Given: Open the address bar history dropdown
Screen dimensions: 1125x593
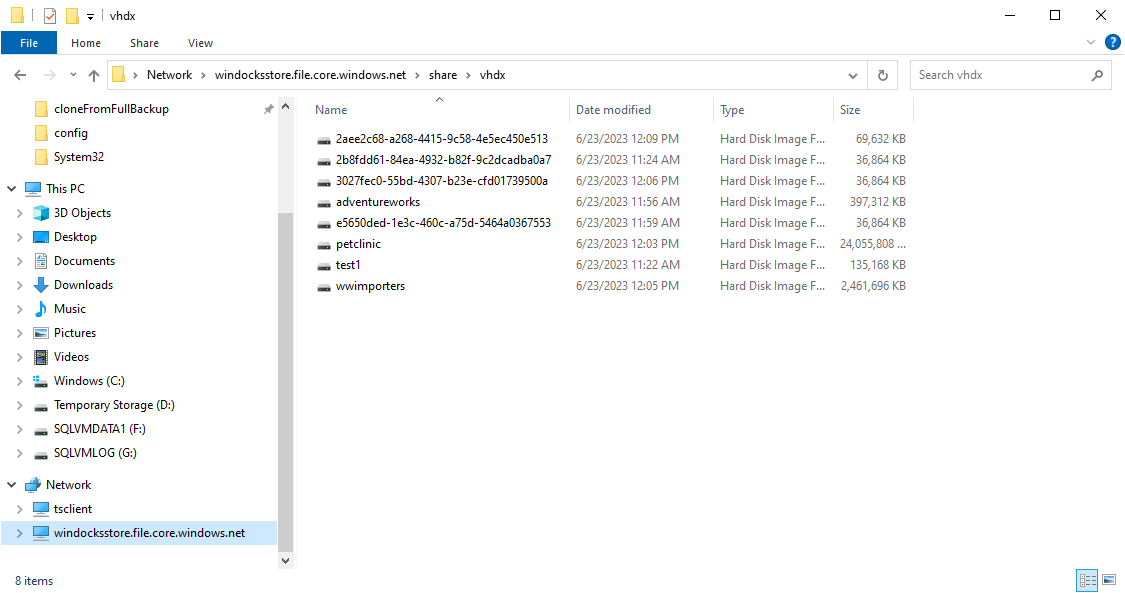Looking at the screenshot, I should [853, 75].
